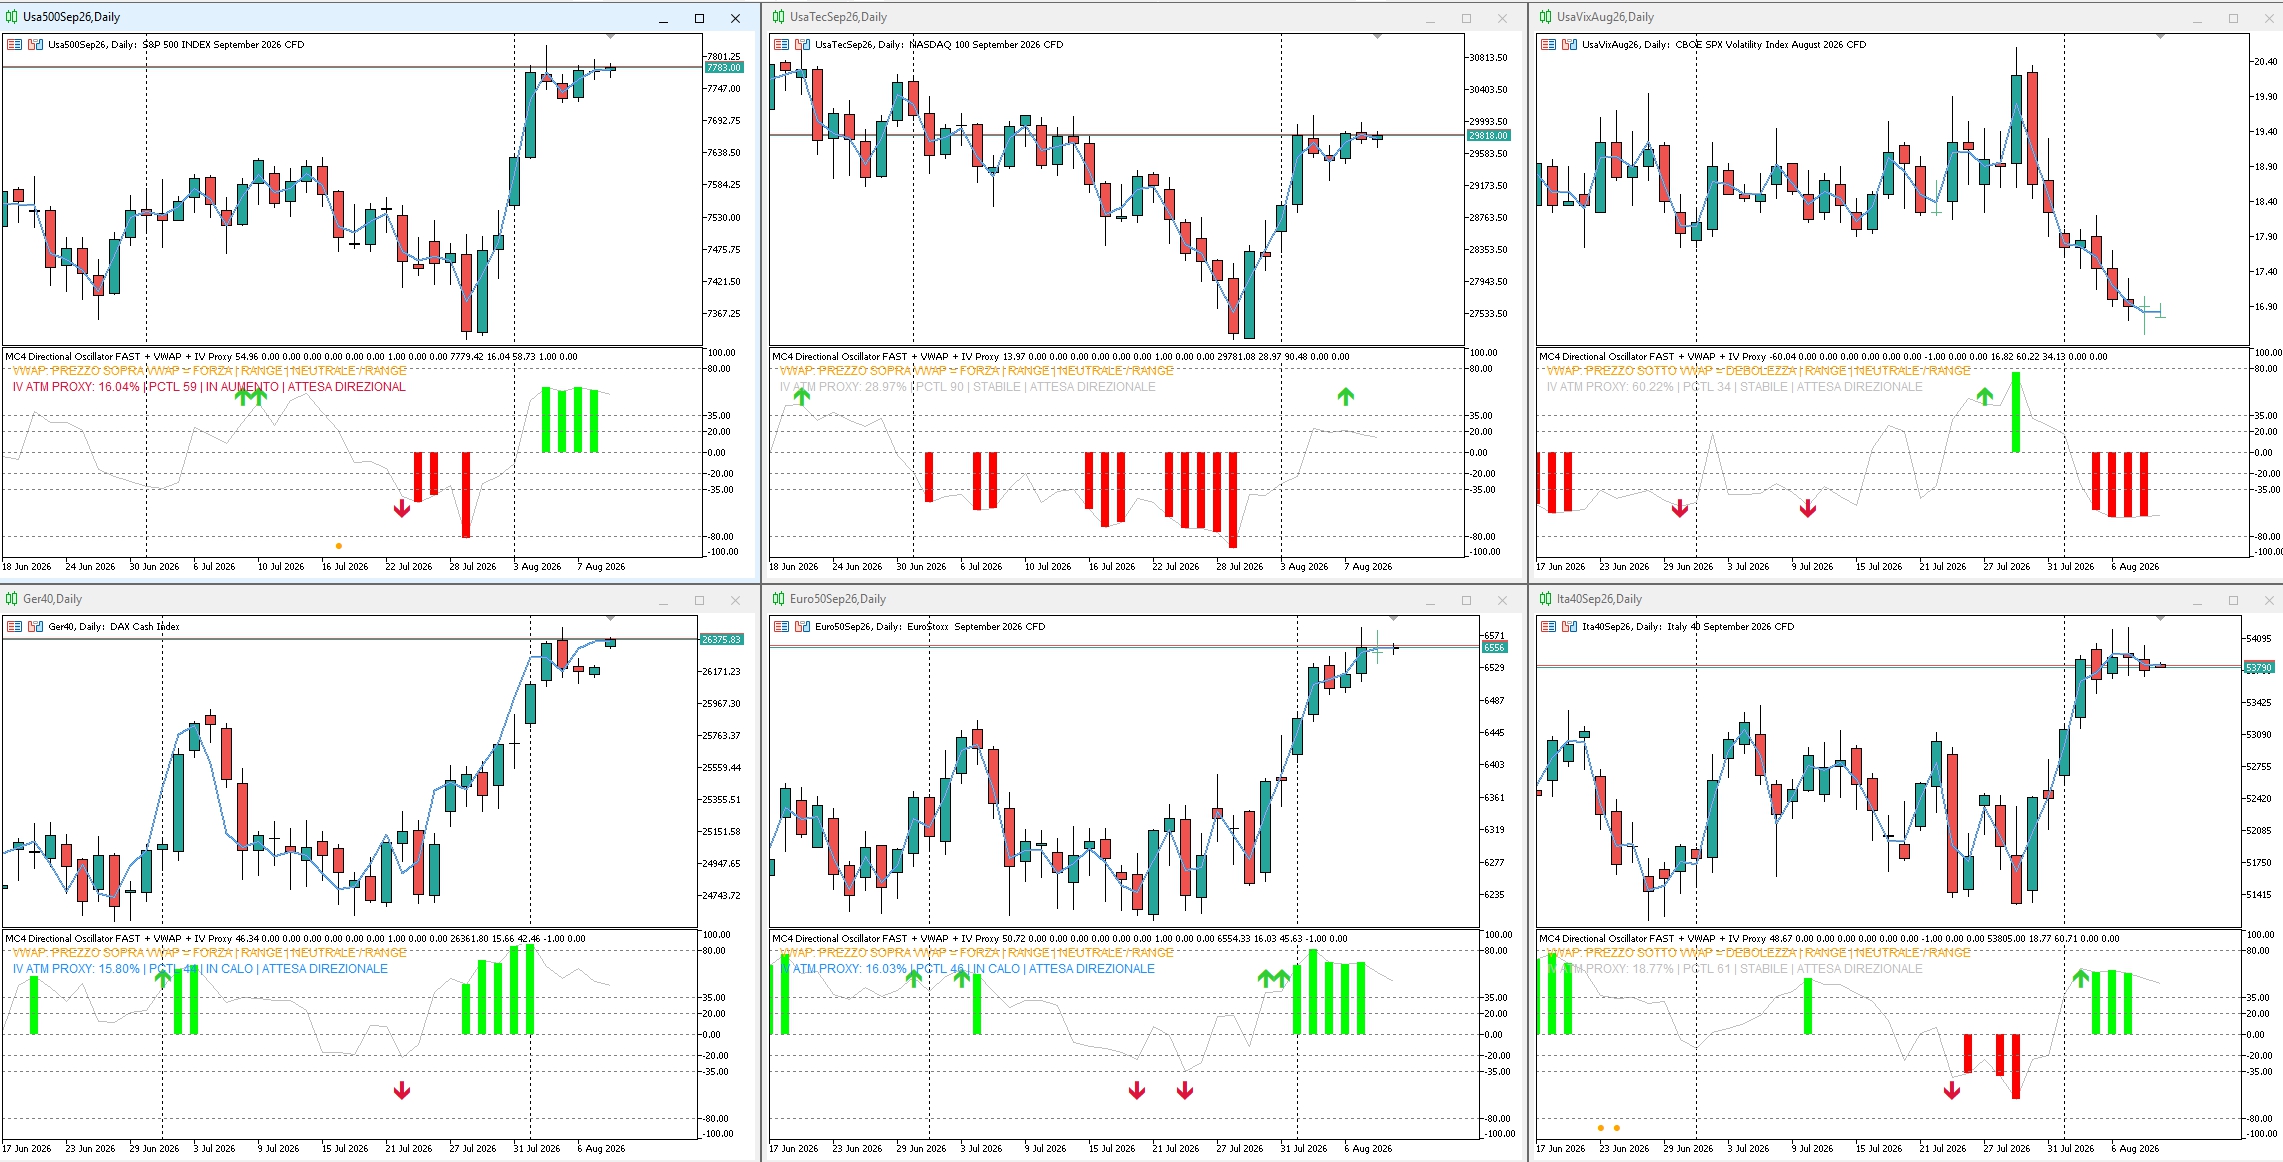Viewport: 2283px width, 1162px height.
Task: Click the chart shift triangle on Euro50Sep26 chart
Action: point(1392,619)
